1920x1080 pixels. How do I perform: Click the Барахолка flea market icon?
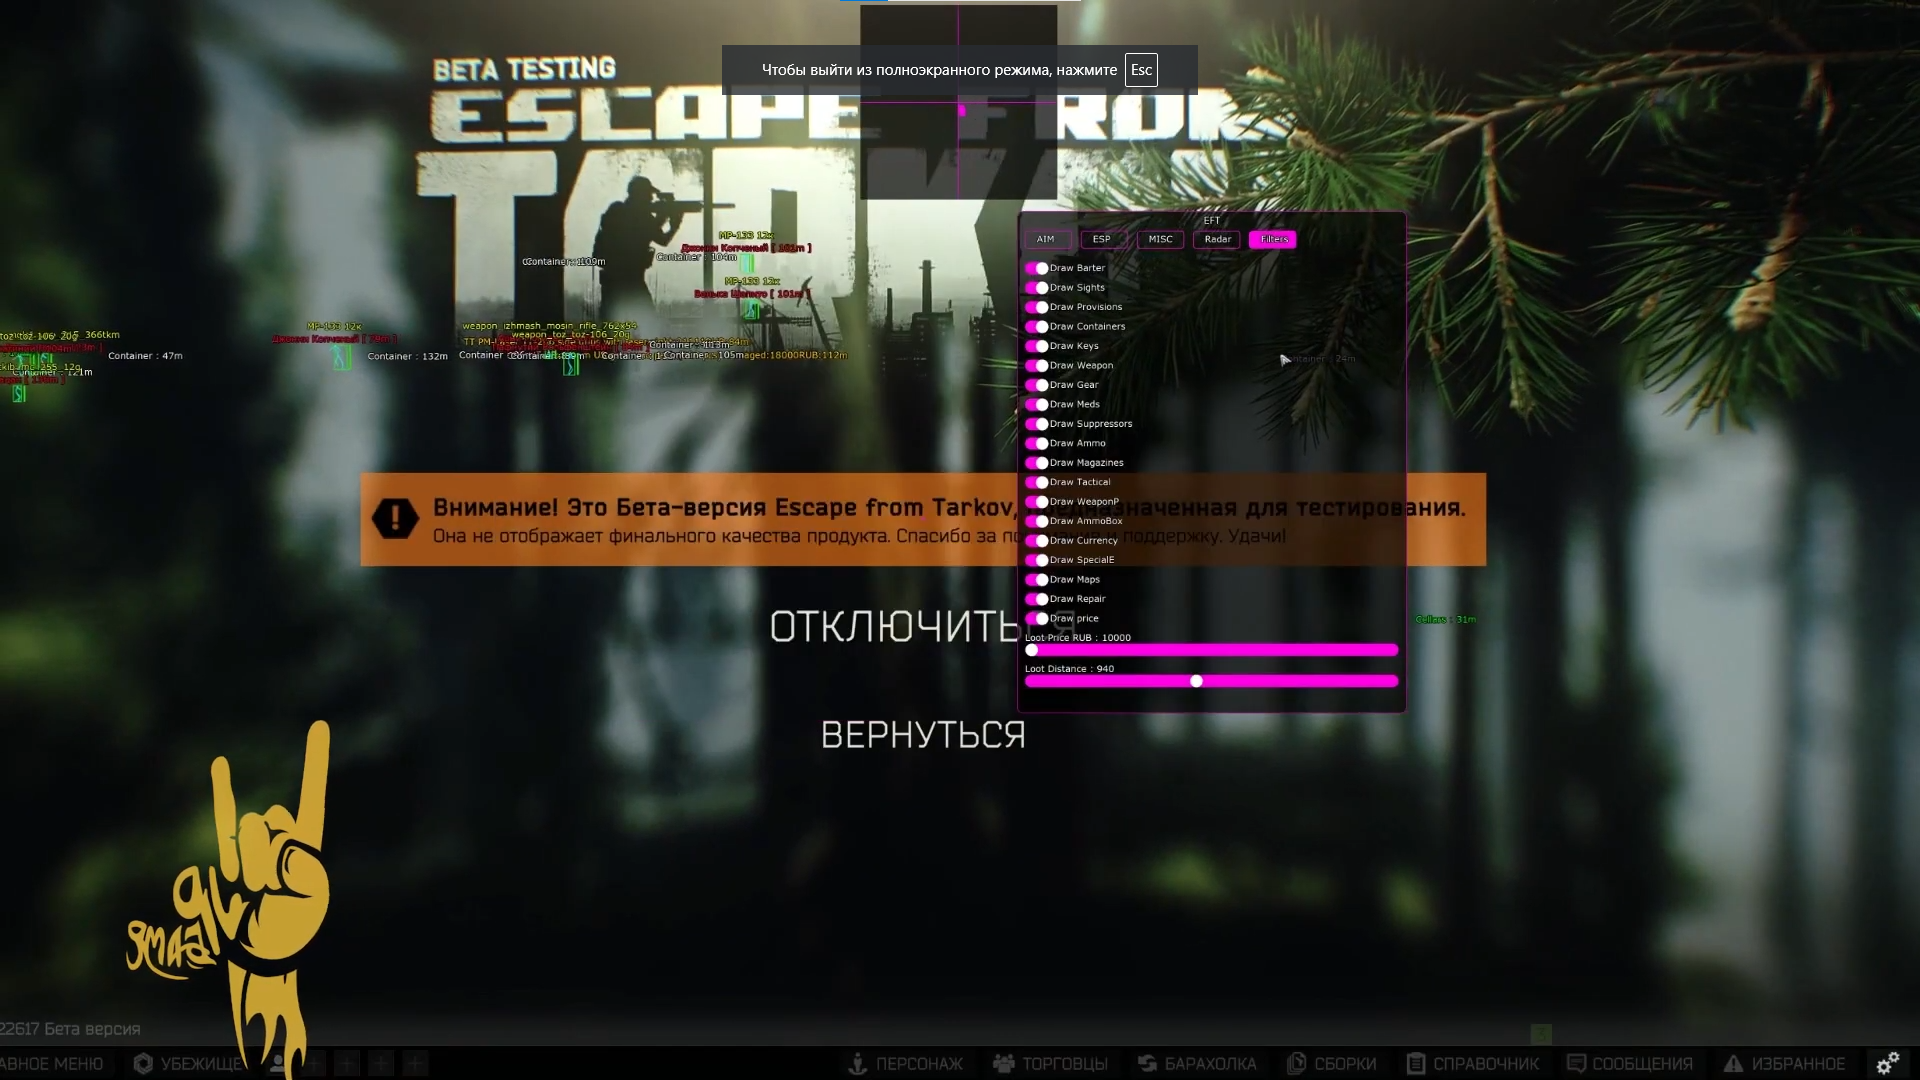(x=1148, y=1064)
